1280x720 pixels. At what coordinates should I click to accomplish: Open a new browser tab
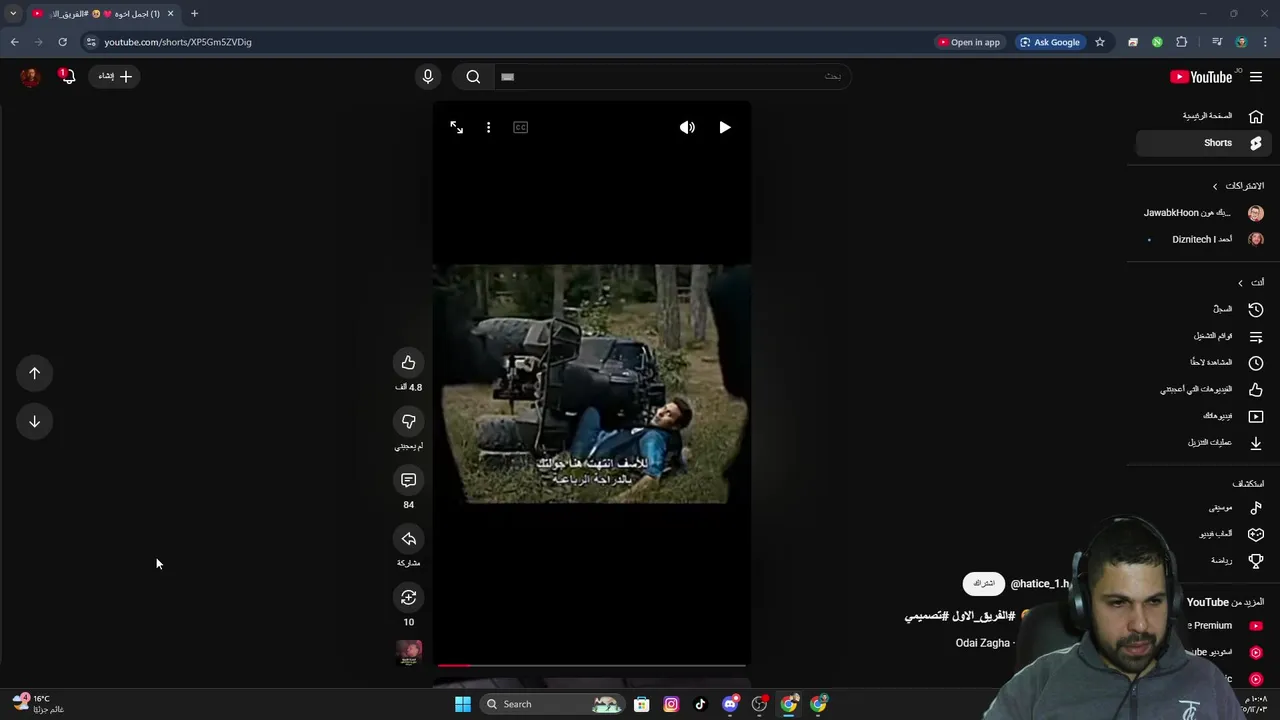194,13
